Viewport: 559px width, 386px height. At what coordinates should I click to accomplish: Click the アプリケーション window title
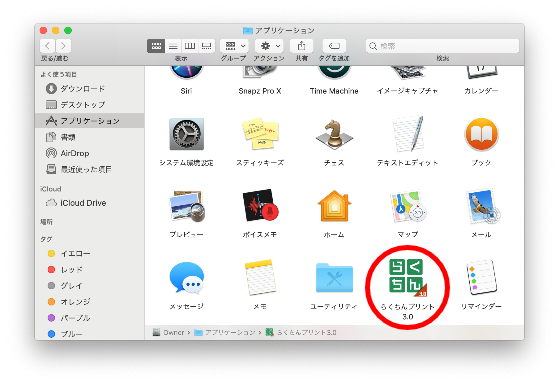(279, 30)
